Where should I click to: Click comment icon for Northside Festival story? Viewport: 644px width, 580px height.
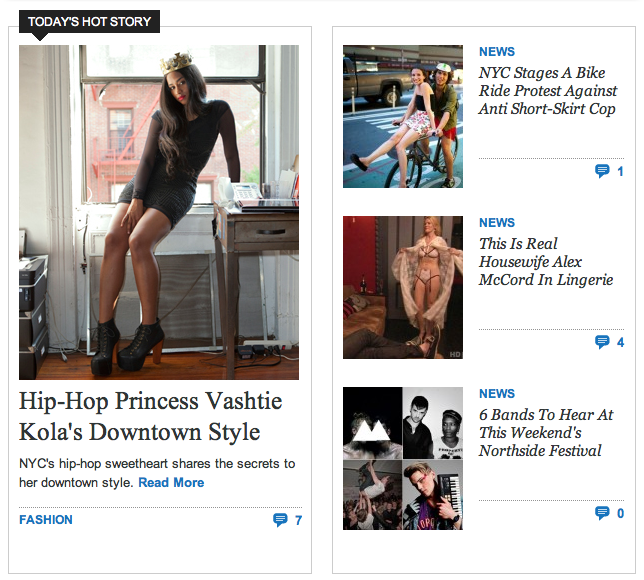(602, 513)
